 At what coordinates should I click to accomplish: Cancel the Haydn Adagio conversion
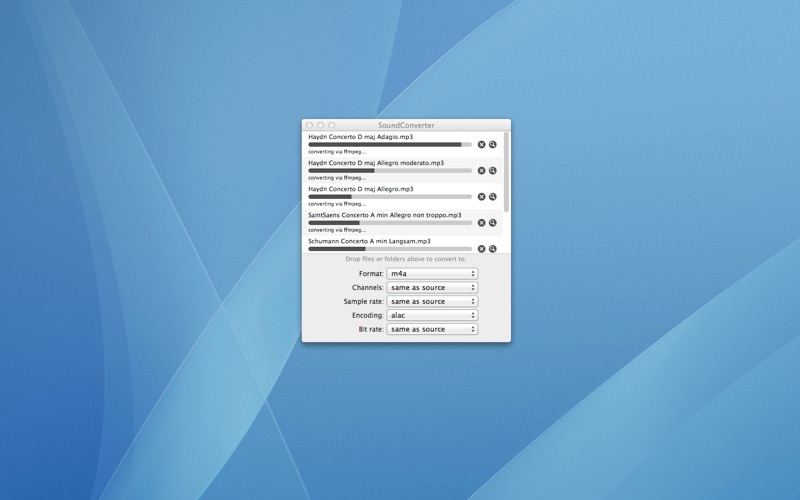[481, 145]
